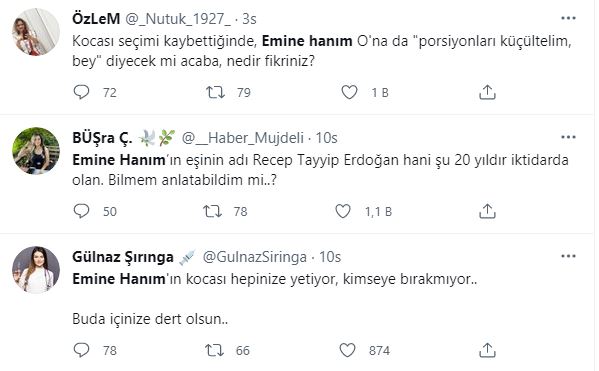Share Gülnaz Şırınga's tweet
The height and width of the screenshot is (371, 599).
(487, 350)
